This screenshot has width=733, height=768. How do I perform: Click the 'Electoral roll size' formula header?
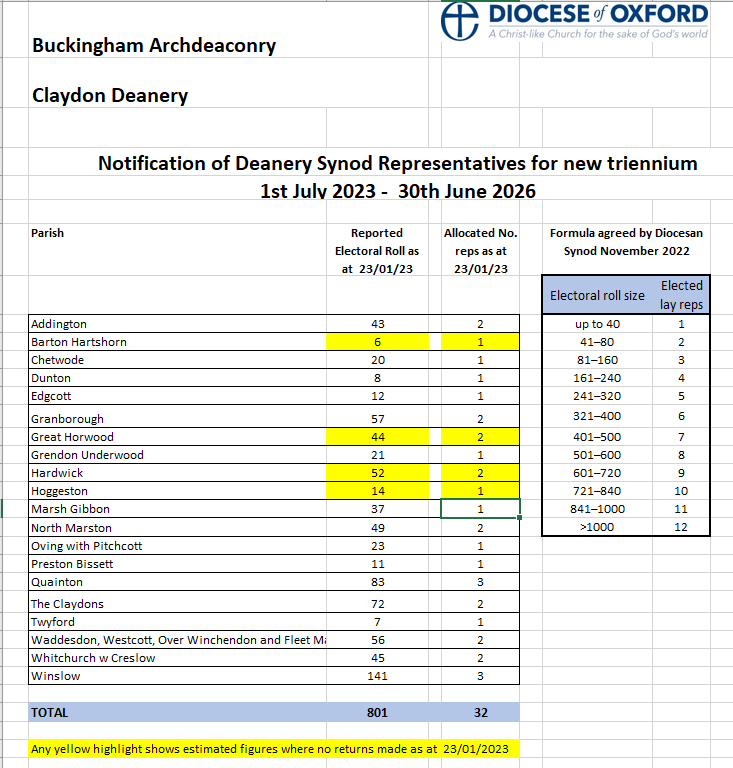[x=598, y=296]
